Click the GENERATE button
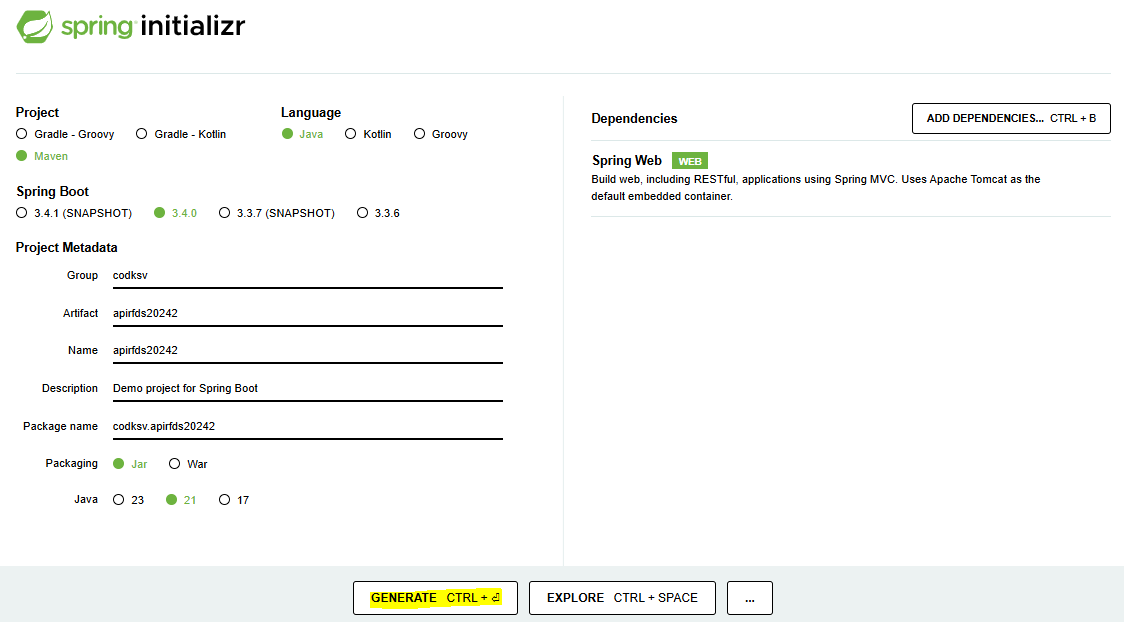The image size is (1124, 622). tap(435, 597)
